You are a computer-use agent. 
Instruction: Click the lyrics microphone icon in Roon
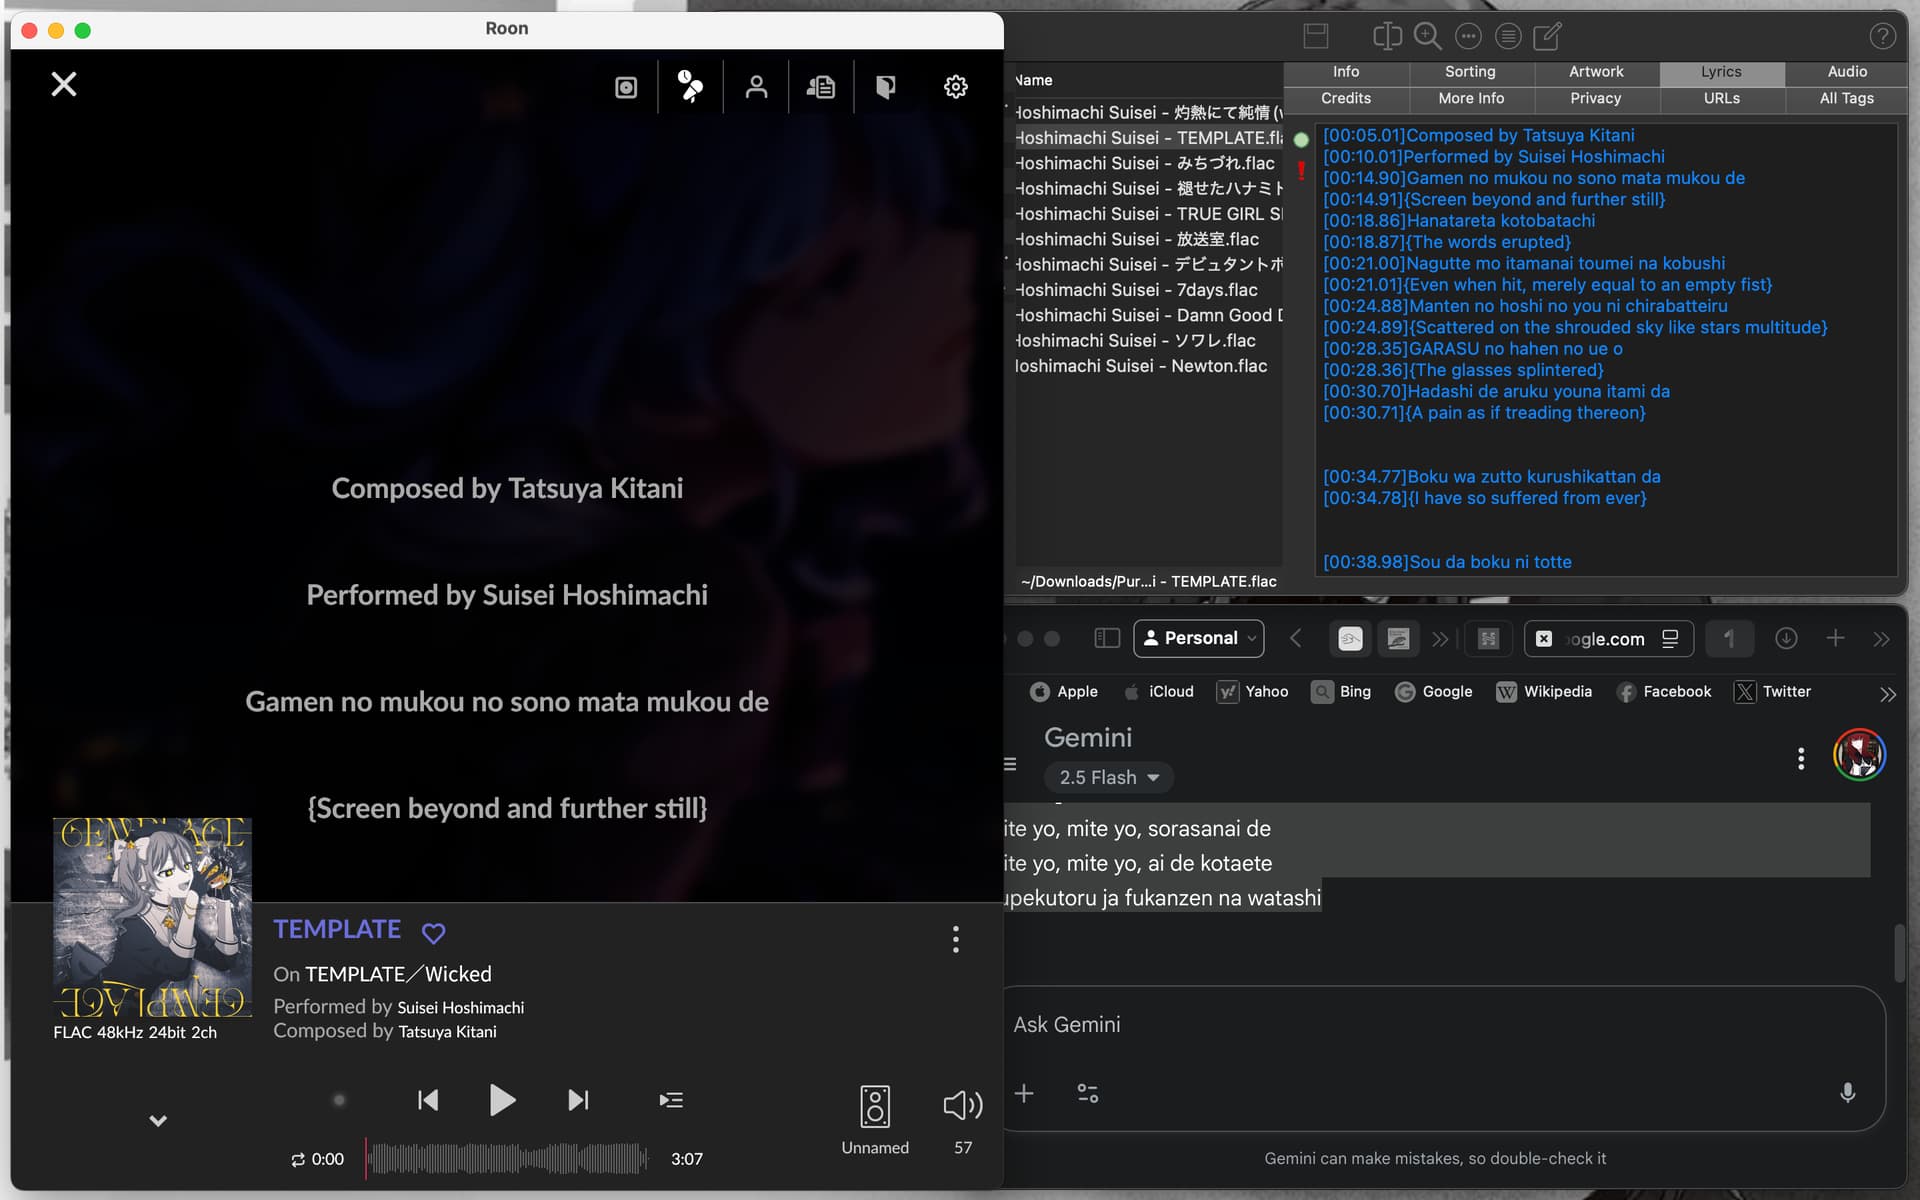[x=690, y=87]
